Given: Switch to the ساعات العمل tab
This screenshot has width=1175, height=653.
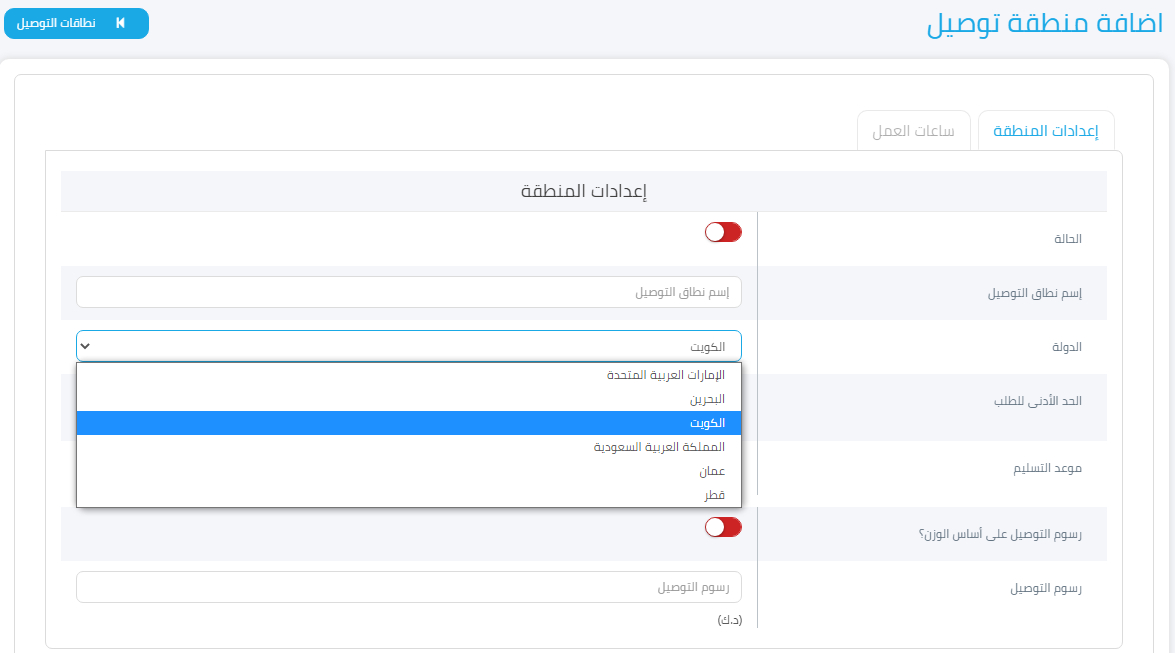Looking at the screenshot, I should [x=913, y=130].
